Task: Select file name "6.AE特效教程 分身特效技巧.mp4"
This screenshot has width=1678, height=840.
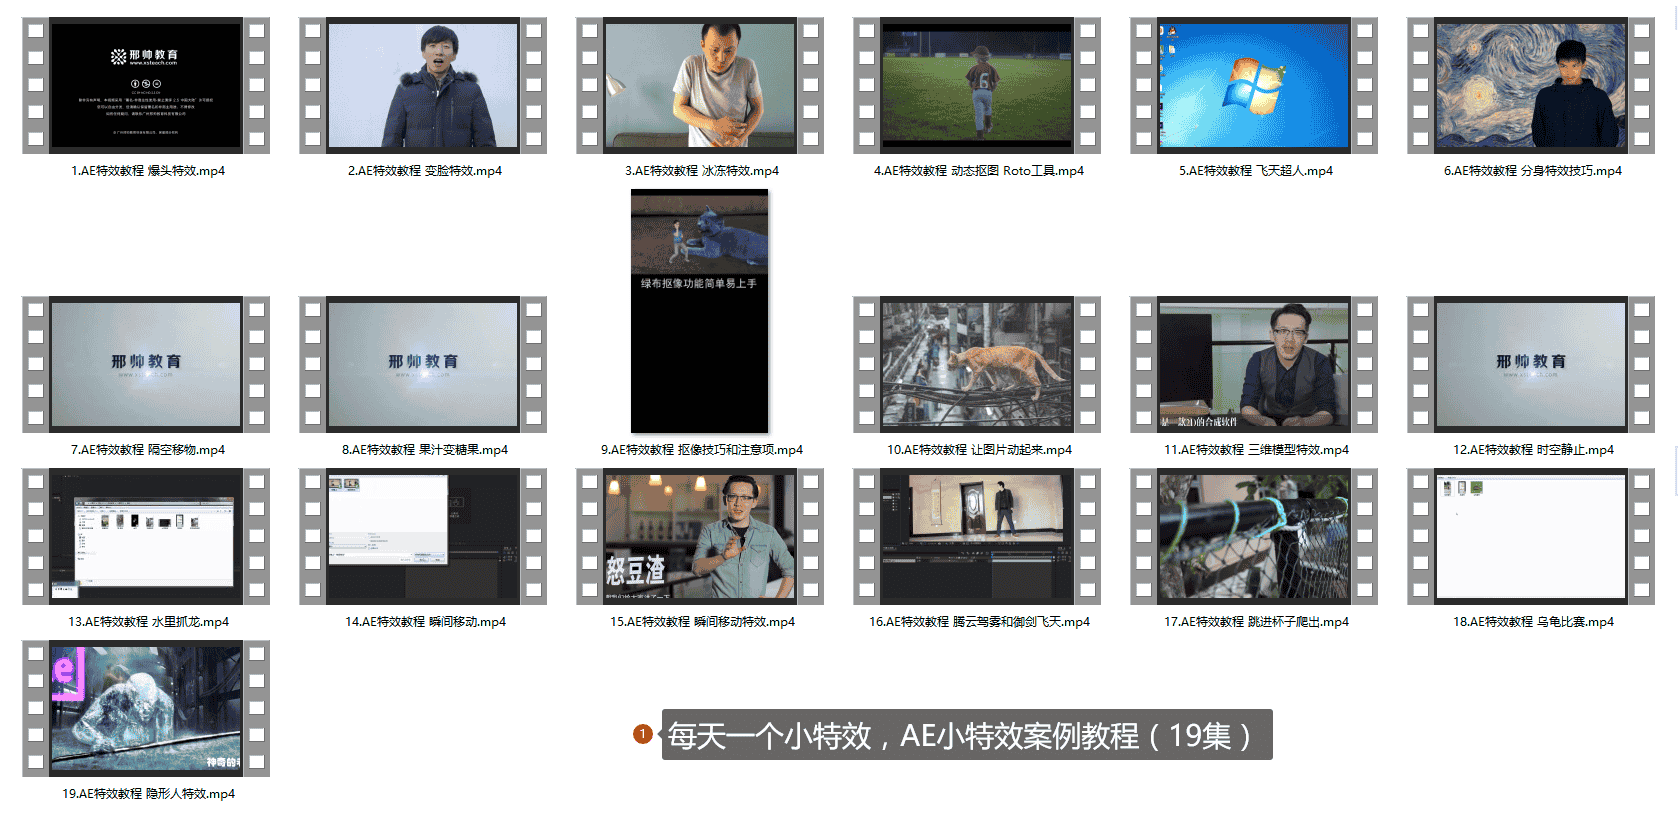Action: coord(1533,171)
